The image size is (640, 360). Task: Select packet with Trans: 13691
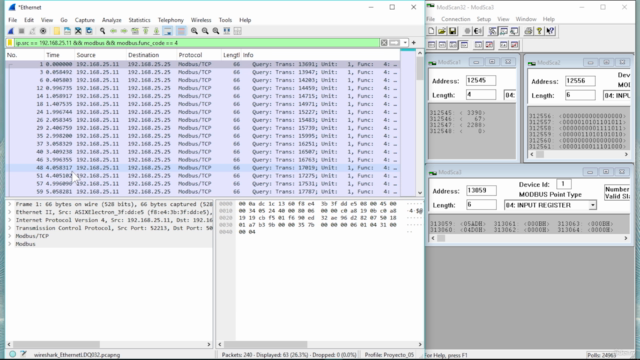coord(203,64)
